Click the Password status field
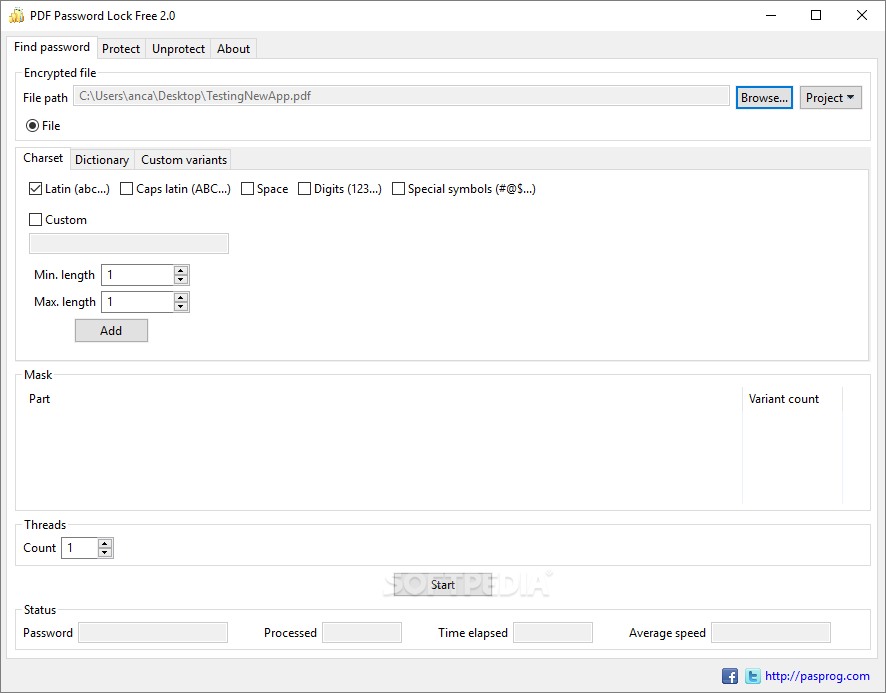 tap(153, 633)
